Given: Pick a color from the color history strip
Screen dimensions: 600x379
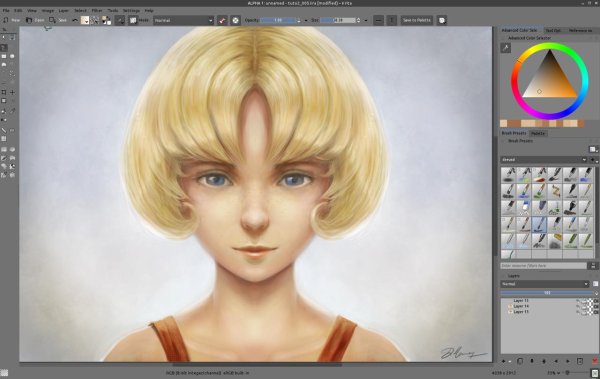Looking at the screenshot, I should (x=542, y=123).
